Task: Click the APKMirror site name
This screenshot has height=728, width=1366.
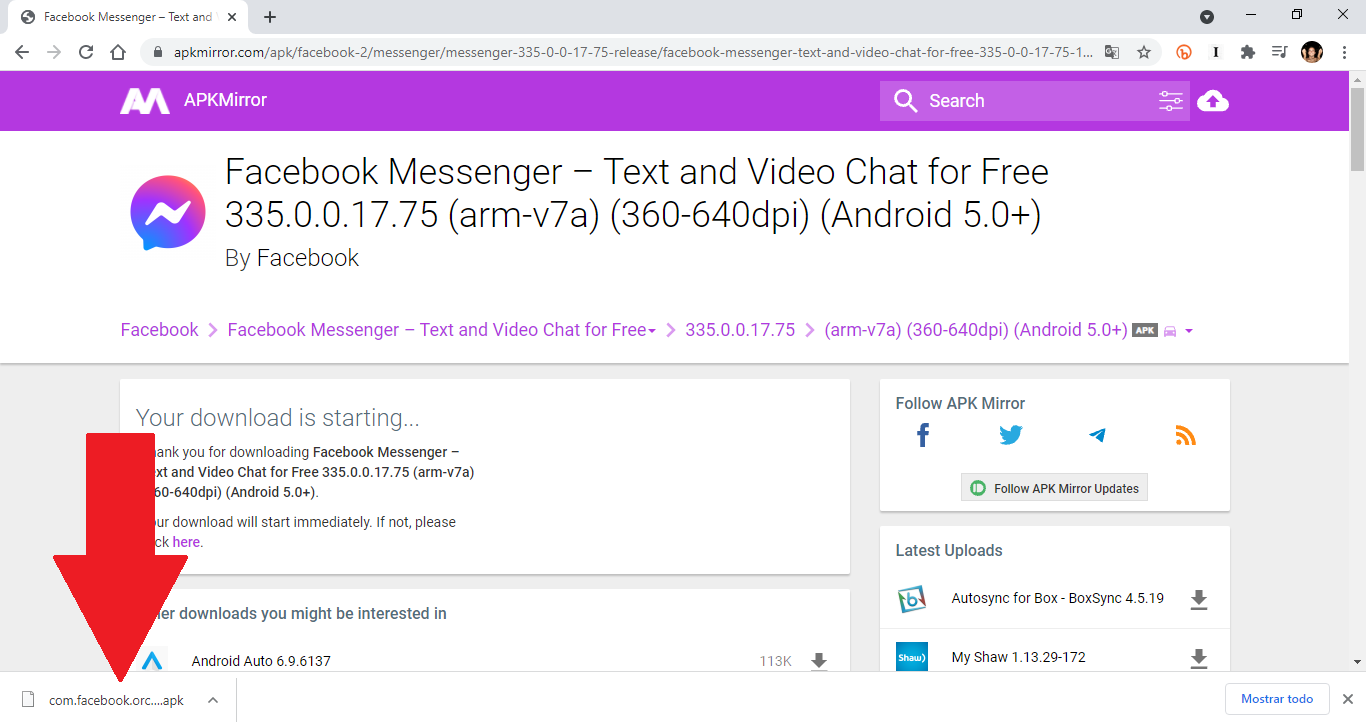Action: [225, 100]
